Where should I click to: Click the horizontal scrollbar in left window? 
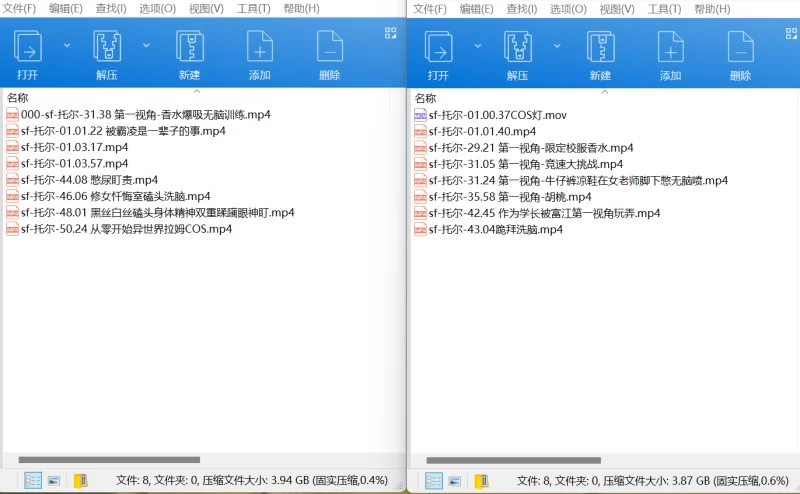click(109, 460)
